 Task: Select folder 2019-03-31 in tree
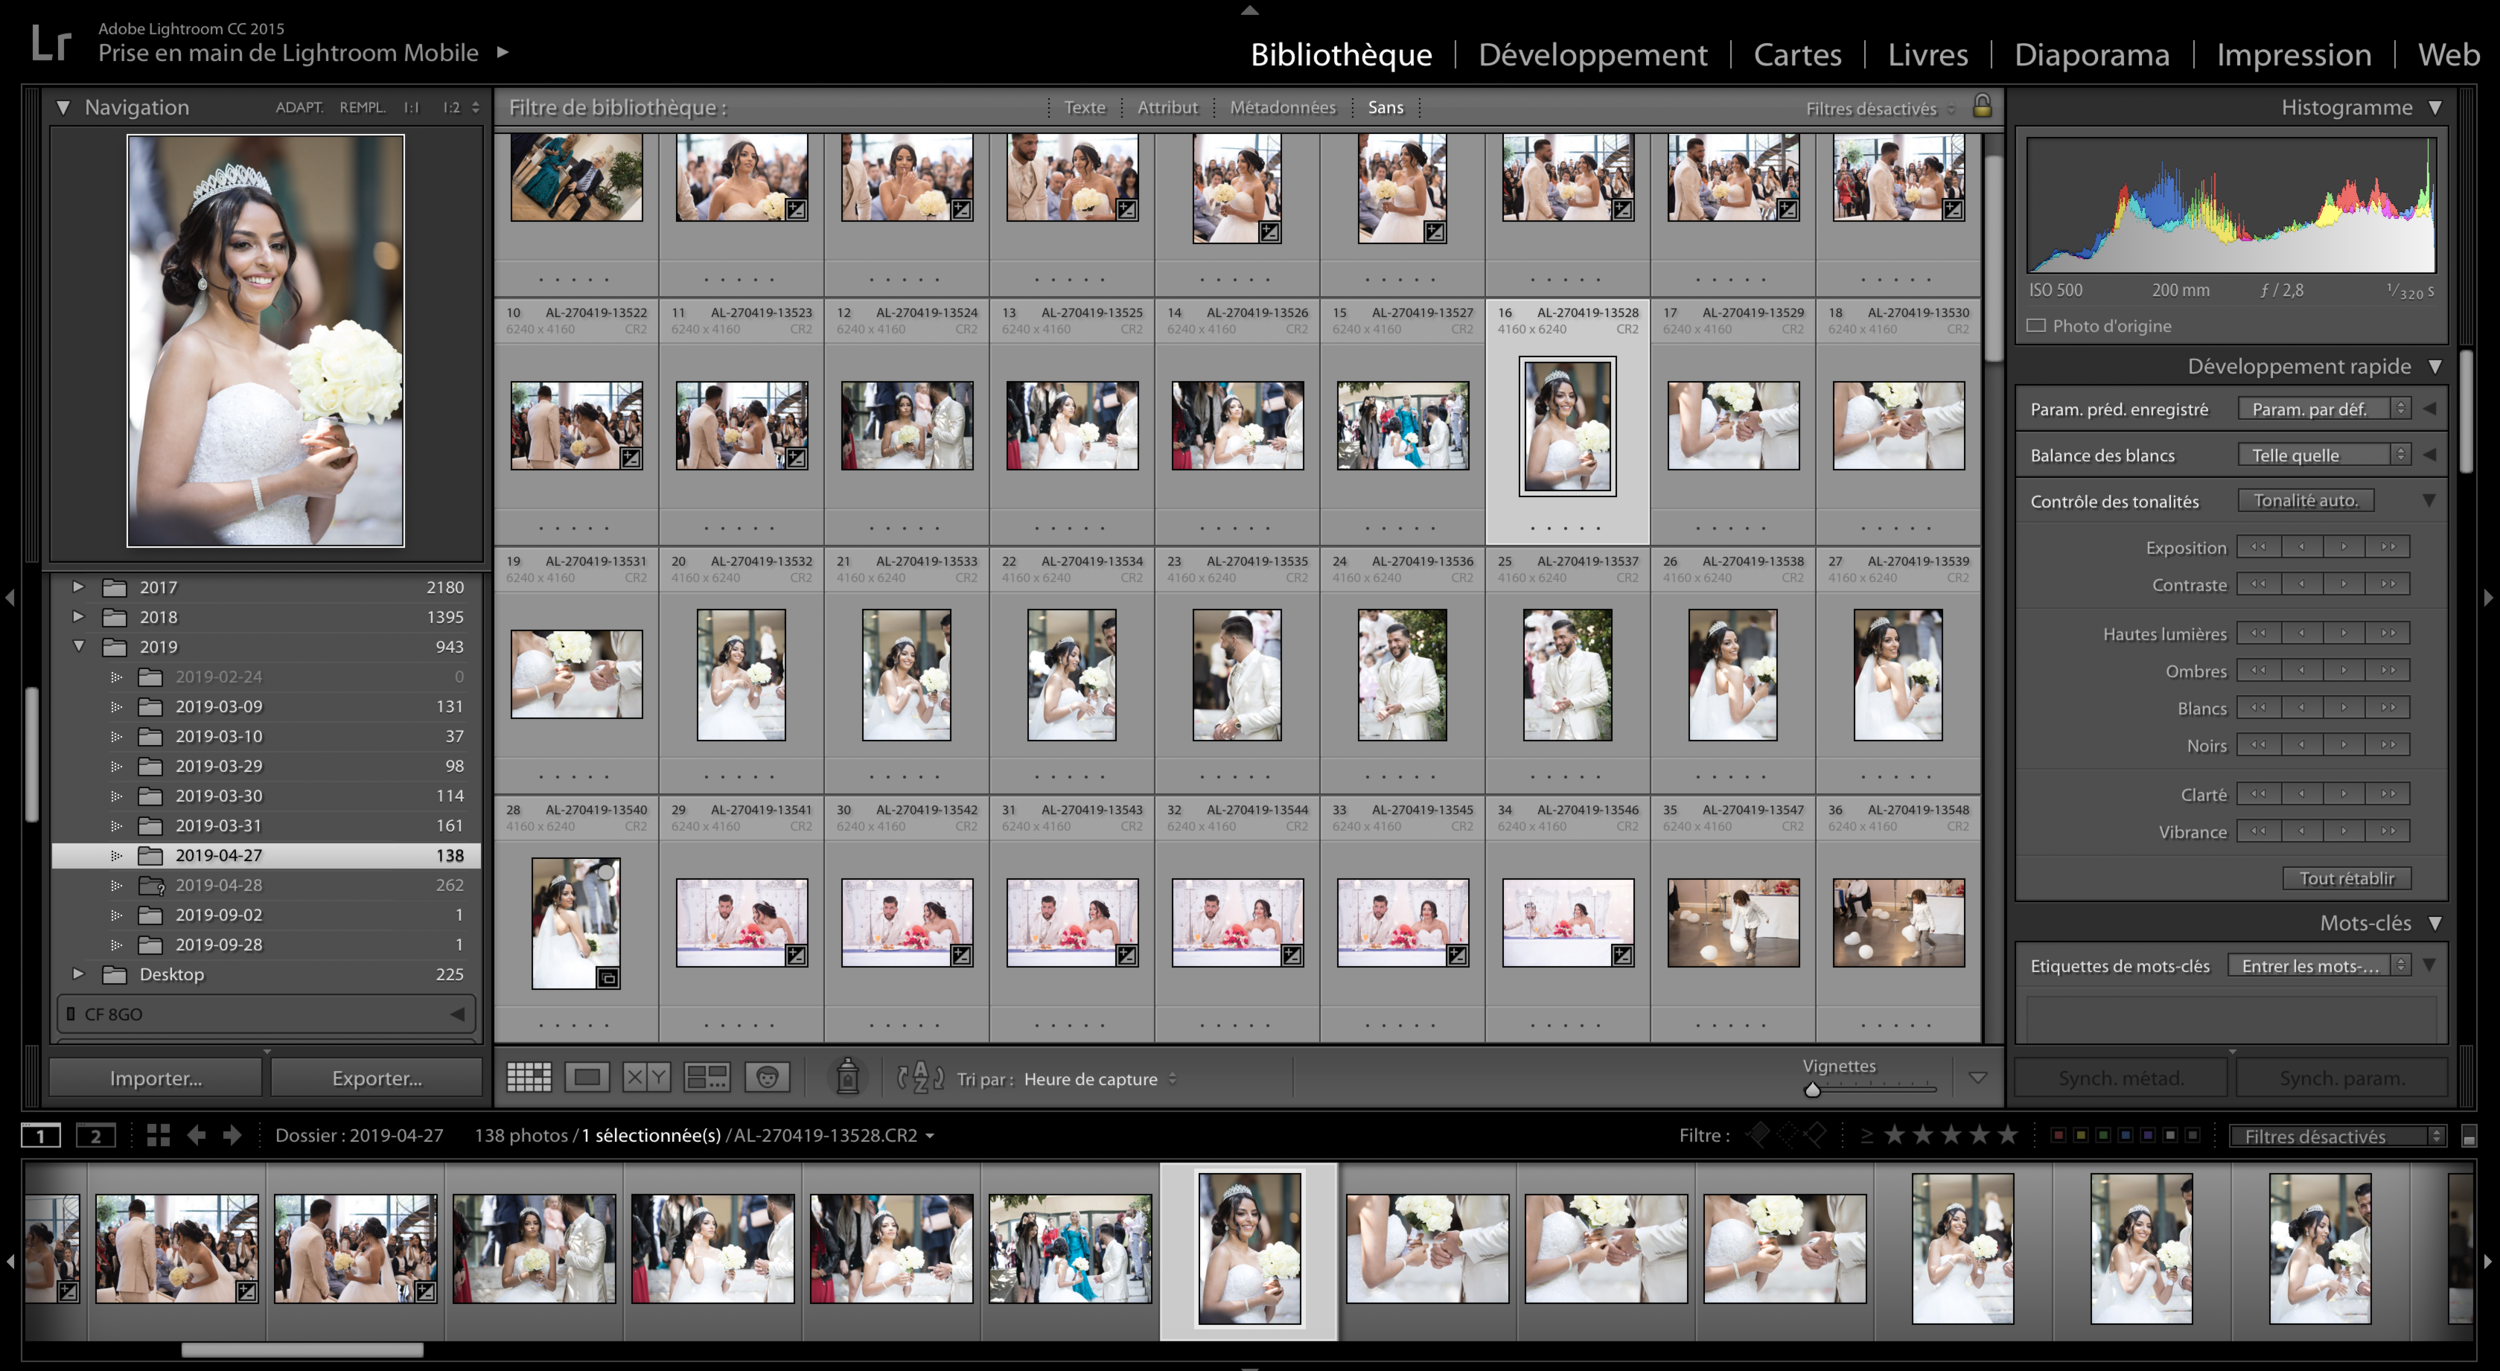(x=219, y=825)
